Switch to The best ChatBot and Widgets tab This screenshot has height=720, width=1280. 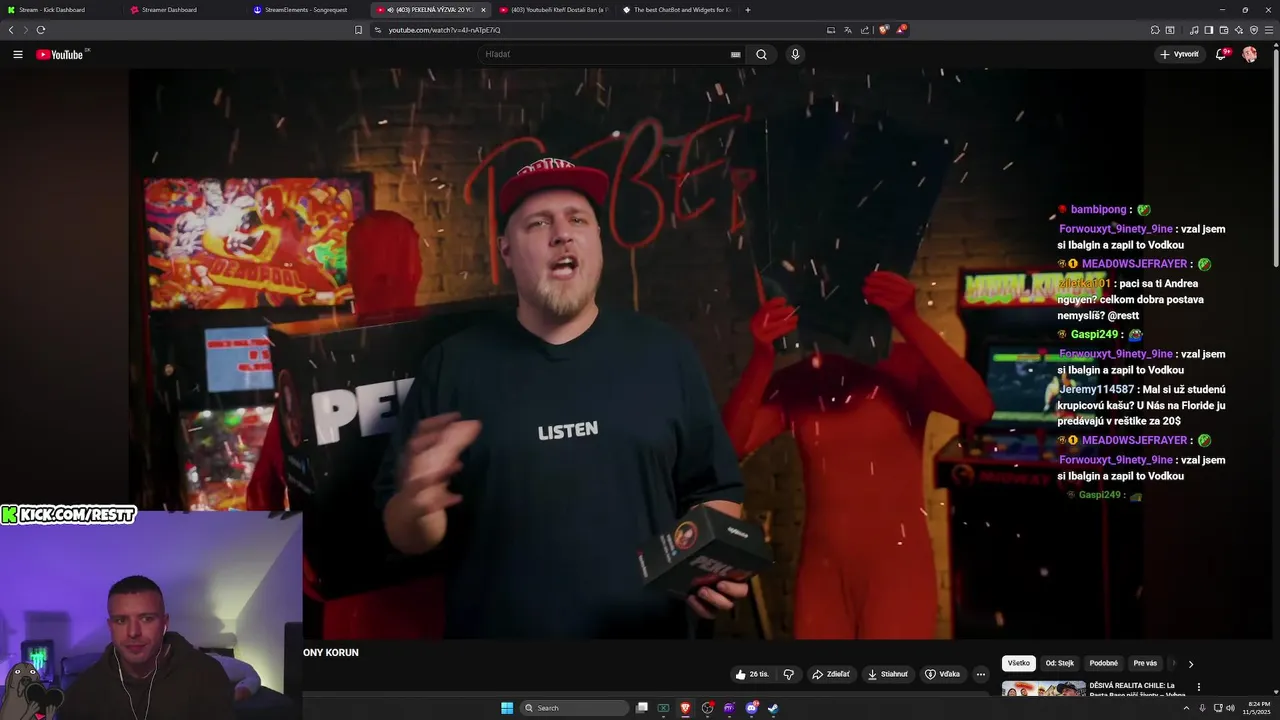coord(676,10)
